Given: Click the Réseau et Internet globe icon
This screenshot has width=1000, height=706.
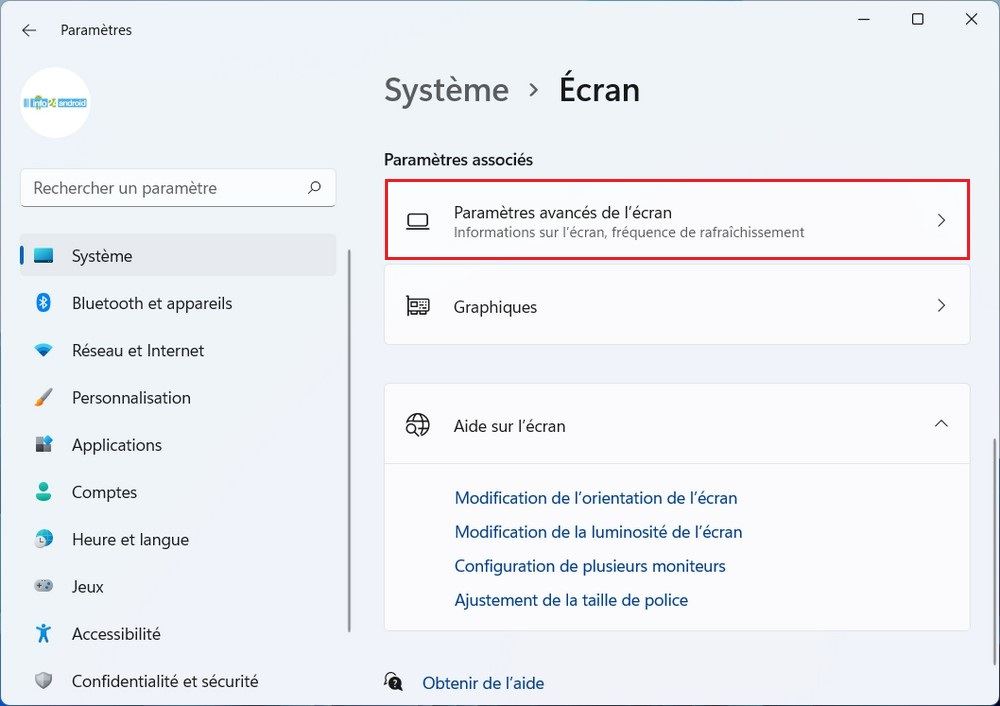Looking at the screenshot, I should pyautogui.click(x=44, y=350).
